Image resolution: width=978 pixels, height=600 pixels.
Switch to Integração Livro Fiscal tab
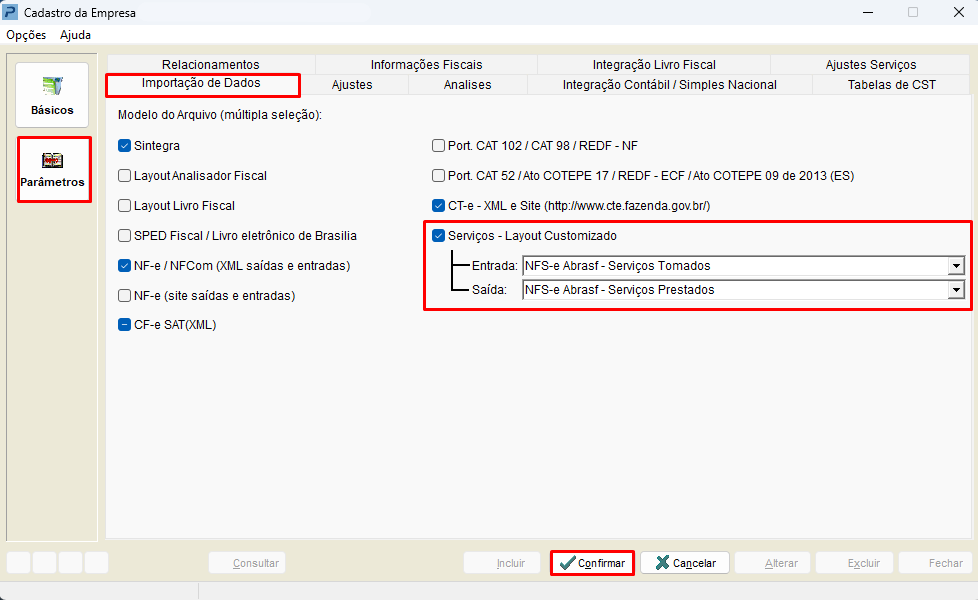pyautogui.click(x=654, y=64)
